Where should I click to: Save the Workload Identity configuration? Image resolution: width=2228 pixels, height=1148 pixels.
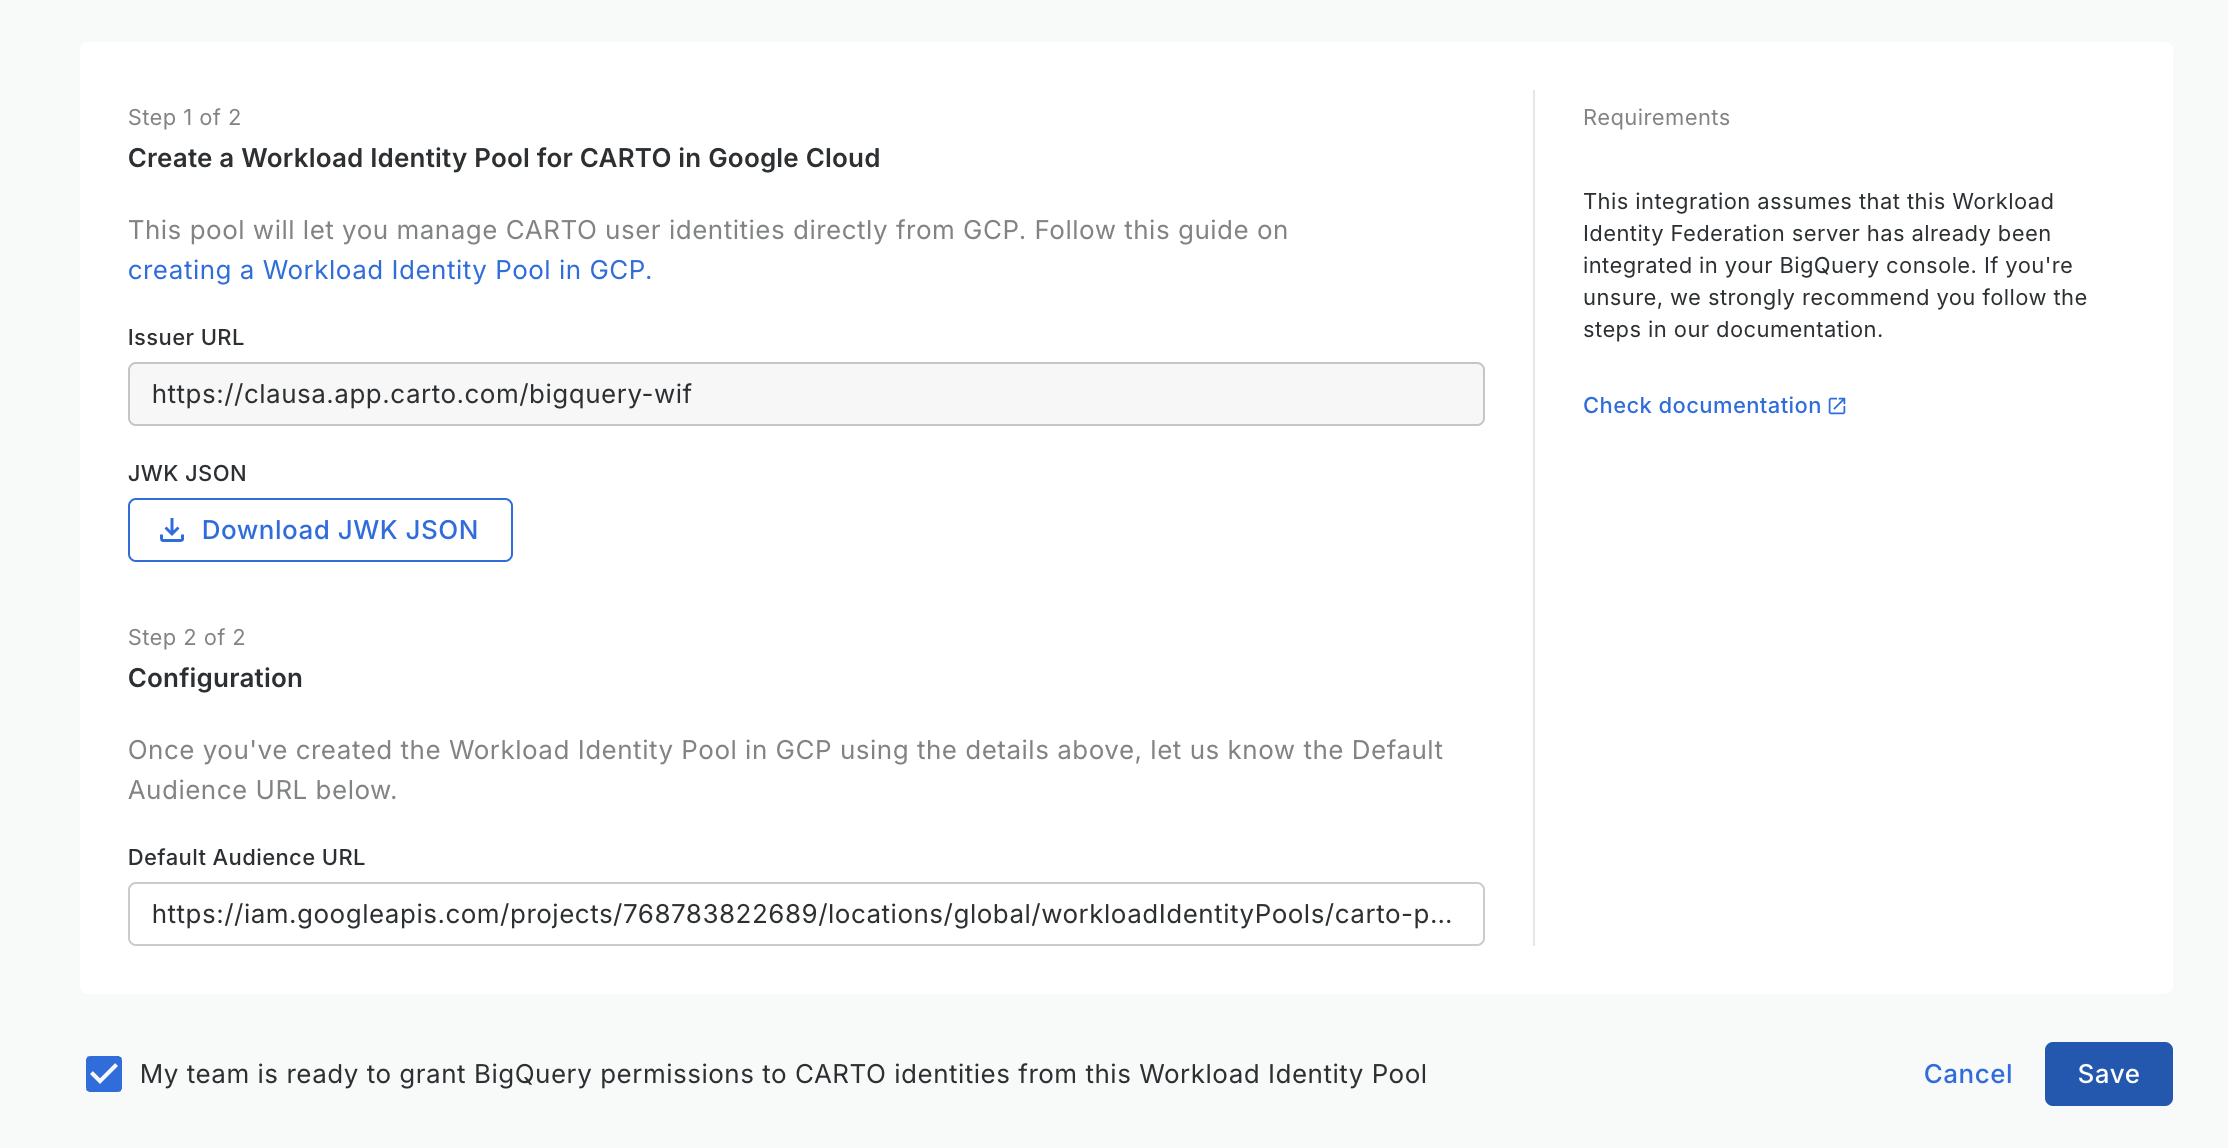point(2108,1074)
